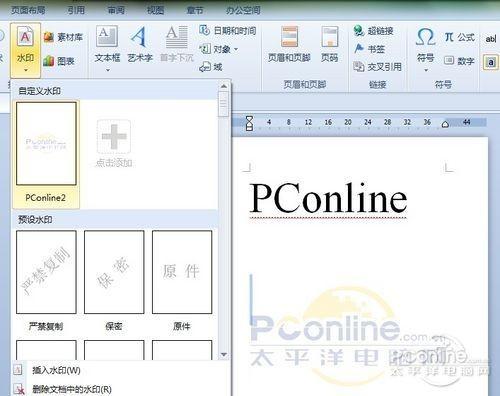Expand the 对象 dropdown arrow
Viewport: 500px width, 396px height.
[236, 49]
